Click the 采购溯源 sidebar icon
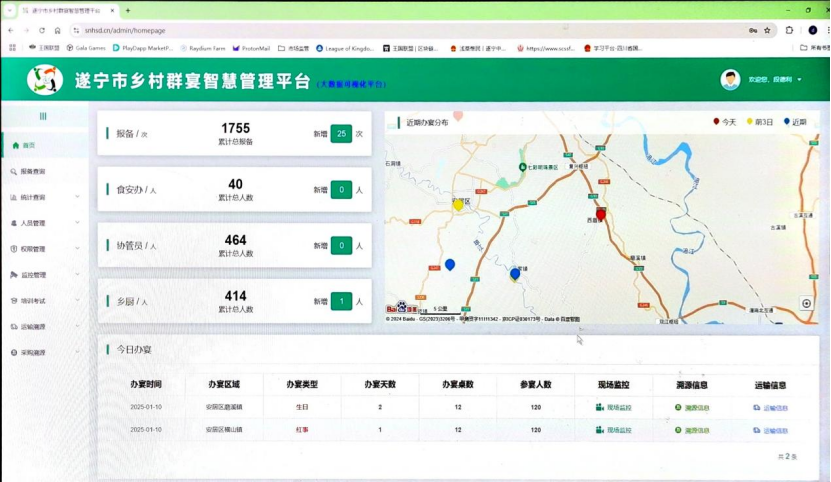Image resolution: width=831 pixels, height=482 pixels. 14,353
